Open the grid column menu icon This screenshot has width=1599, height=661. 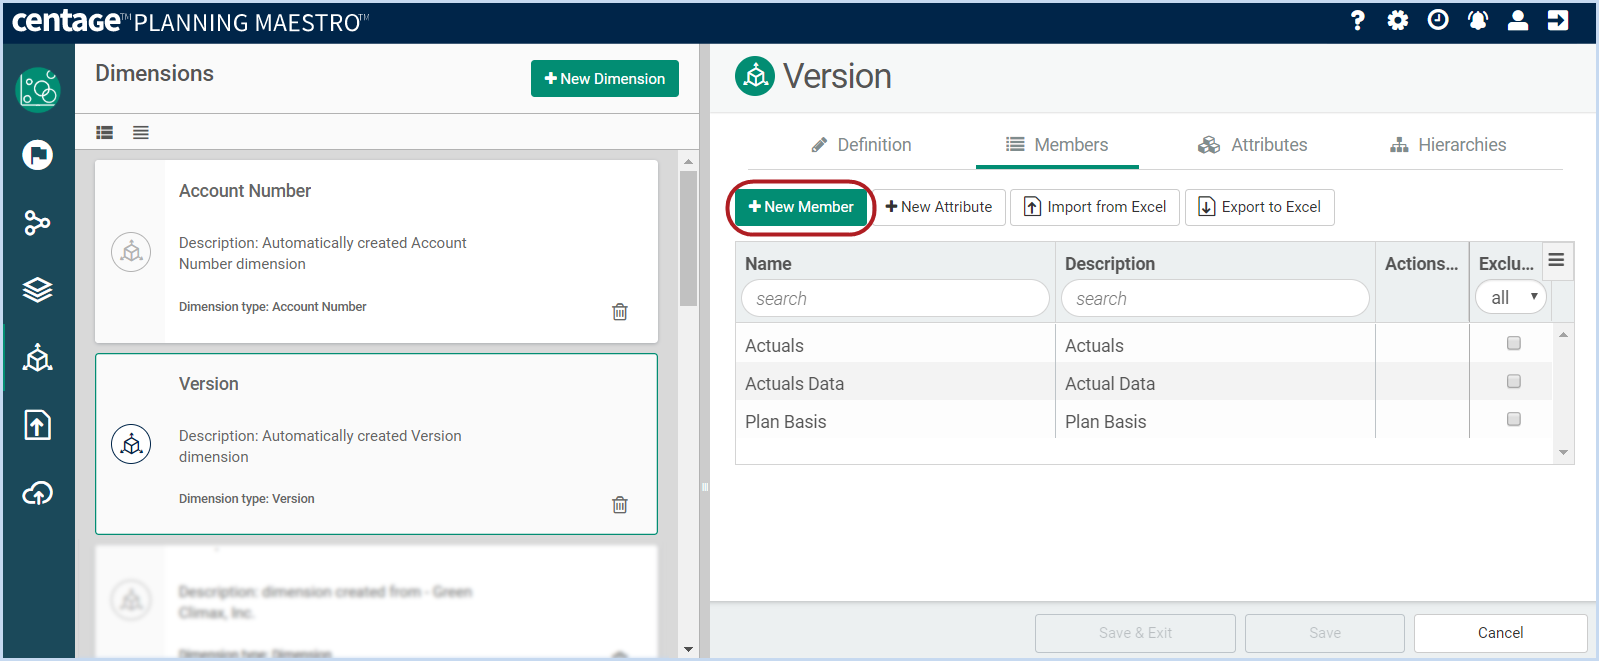(x=1557, y=261)
